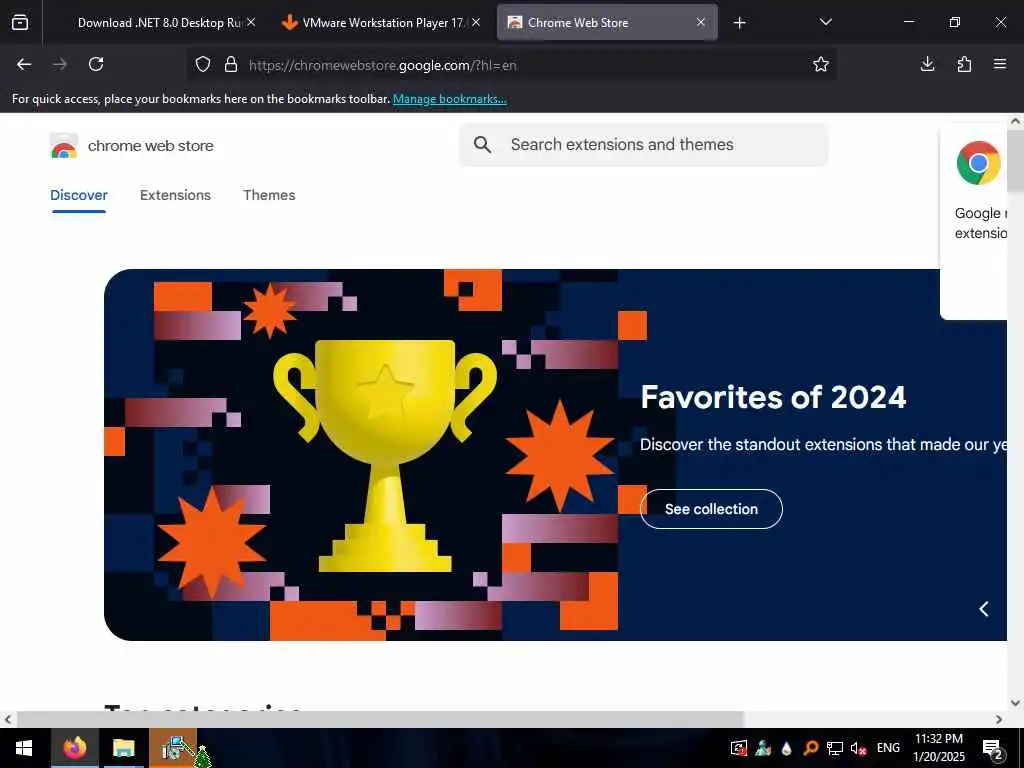Open Manage bookmarks link
Image resolution: width=1024 pixels, height=768 pixels.
pos(449,99)
